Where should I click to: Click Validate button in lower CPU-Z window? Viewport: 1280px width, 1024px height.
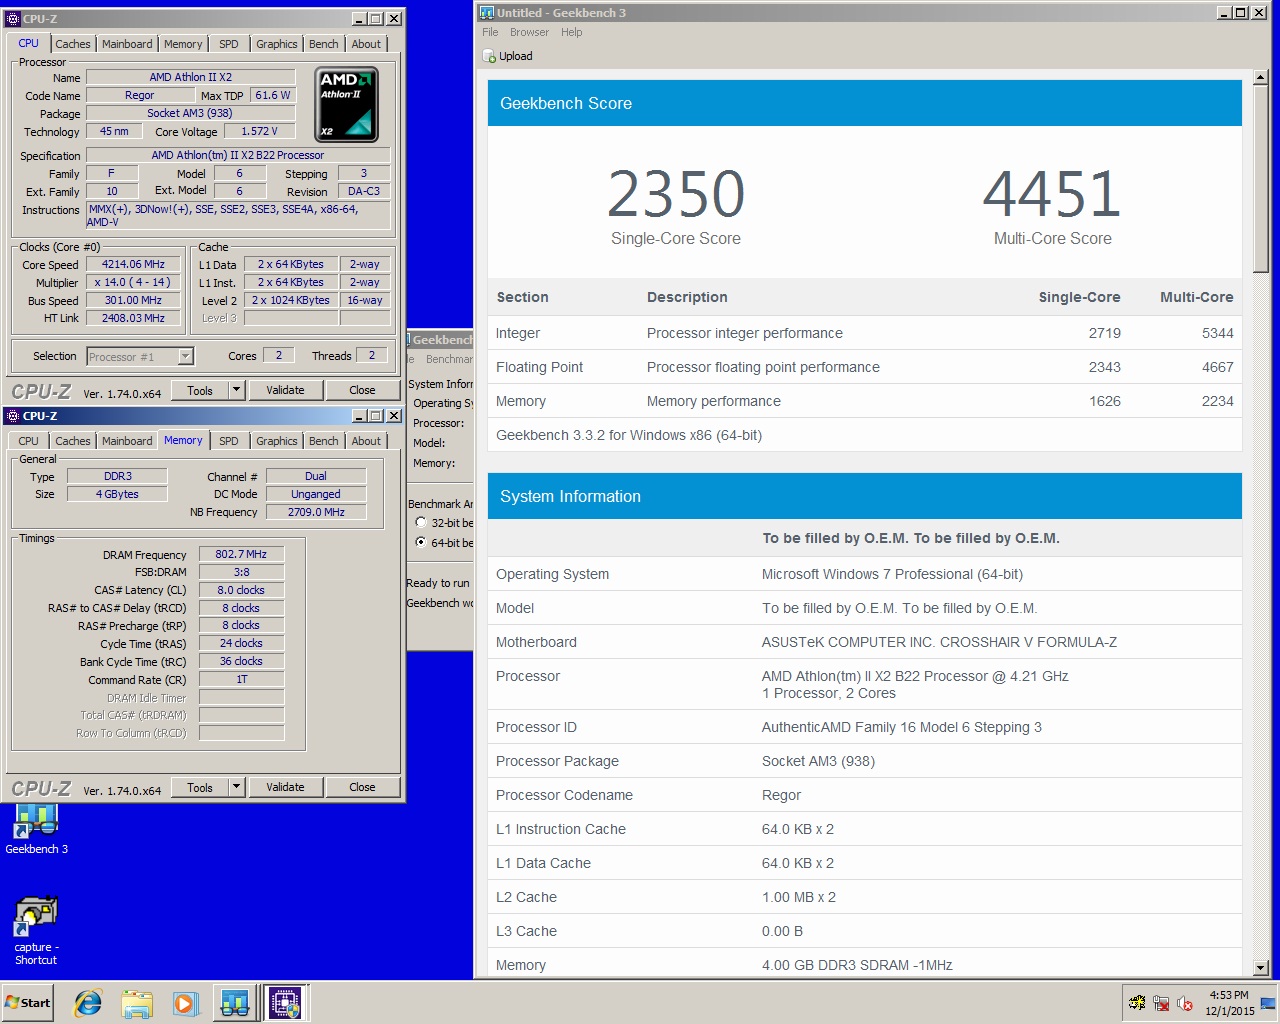pyautogui.click(x=285, y=787)
